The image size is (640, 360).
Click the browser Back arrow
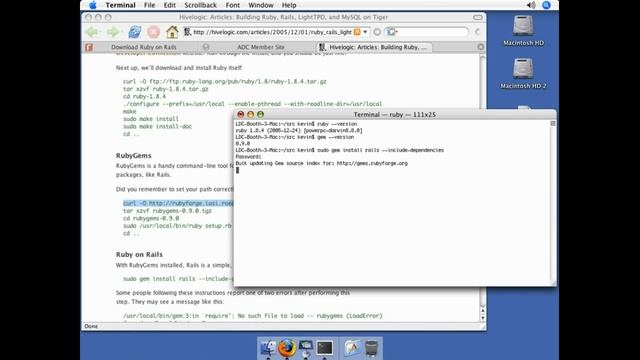(x=92, y=32)
